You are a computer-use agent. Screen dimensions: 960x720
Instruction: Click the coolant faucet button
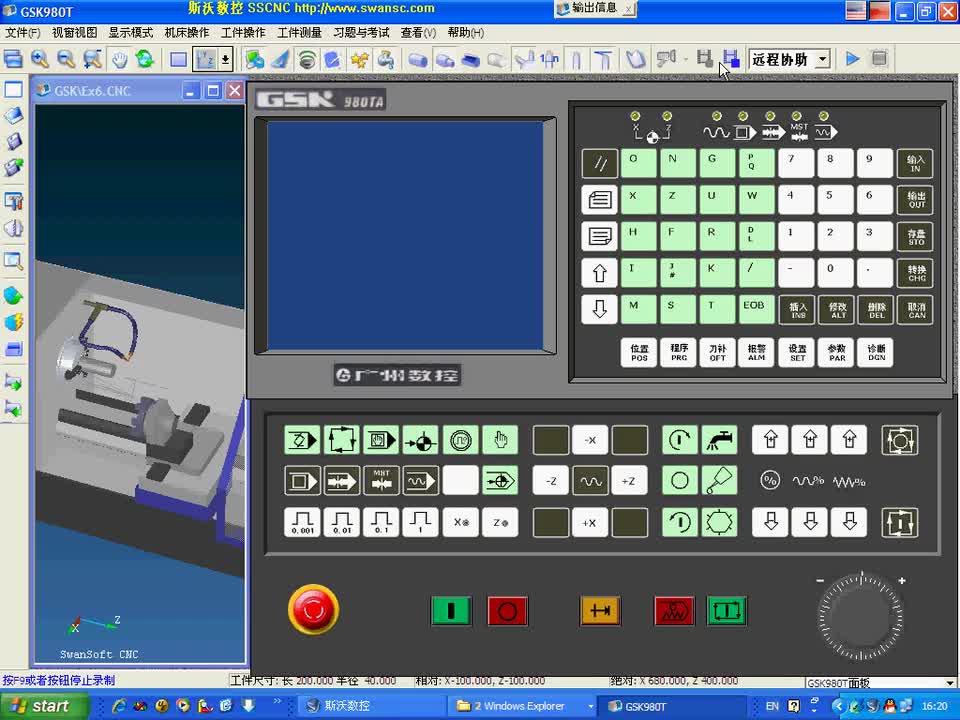719,440
